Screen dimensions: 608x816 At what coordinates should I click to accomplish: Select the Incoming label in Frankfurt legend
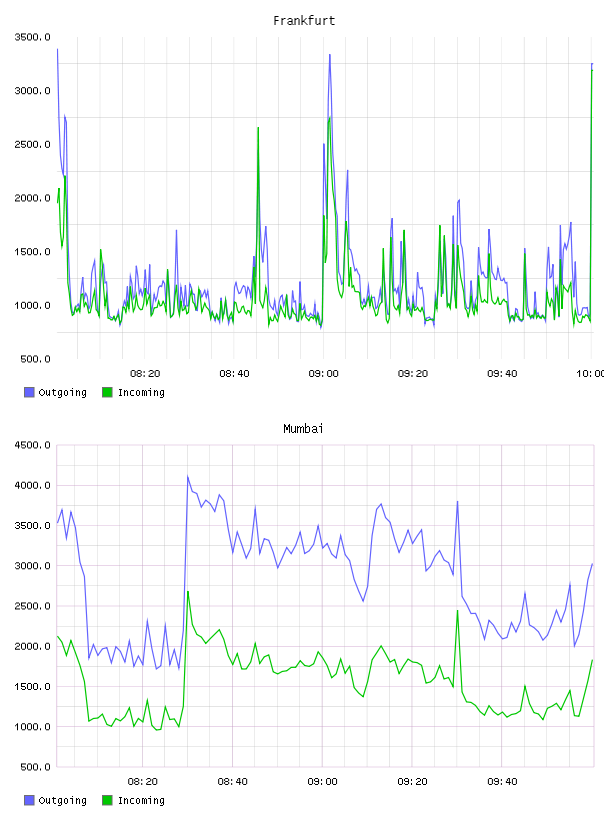point(141,392)
